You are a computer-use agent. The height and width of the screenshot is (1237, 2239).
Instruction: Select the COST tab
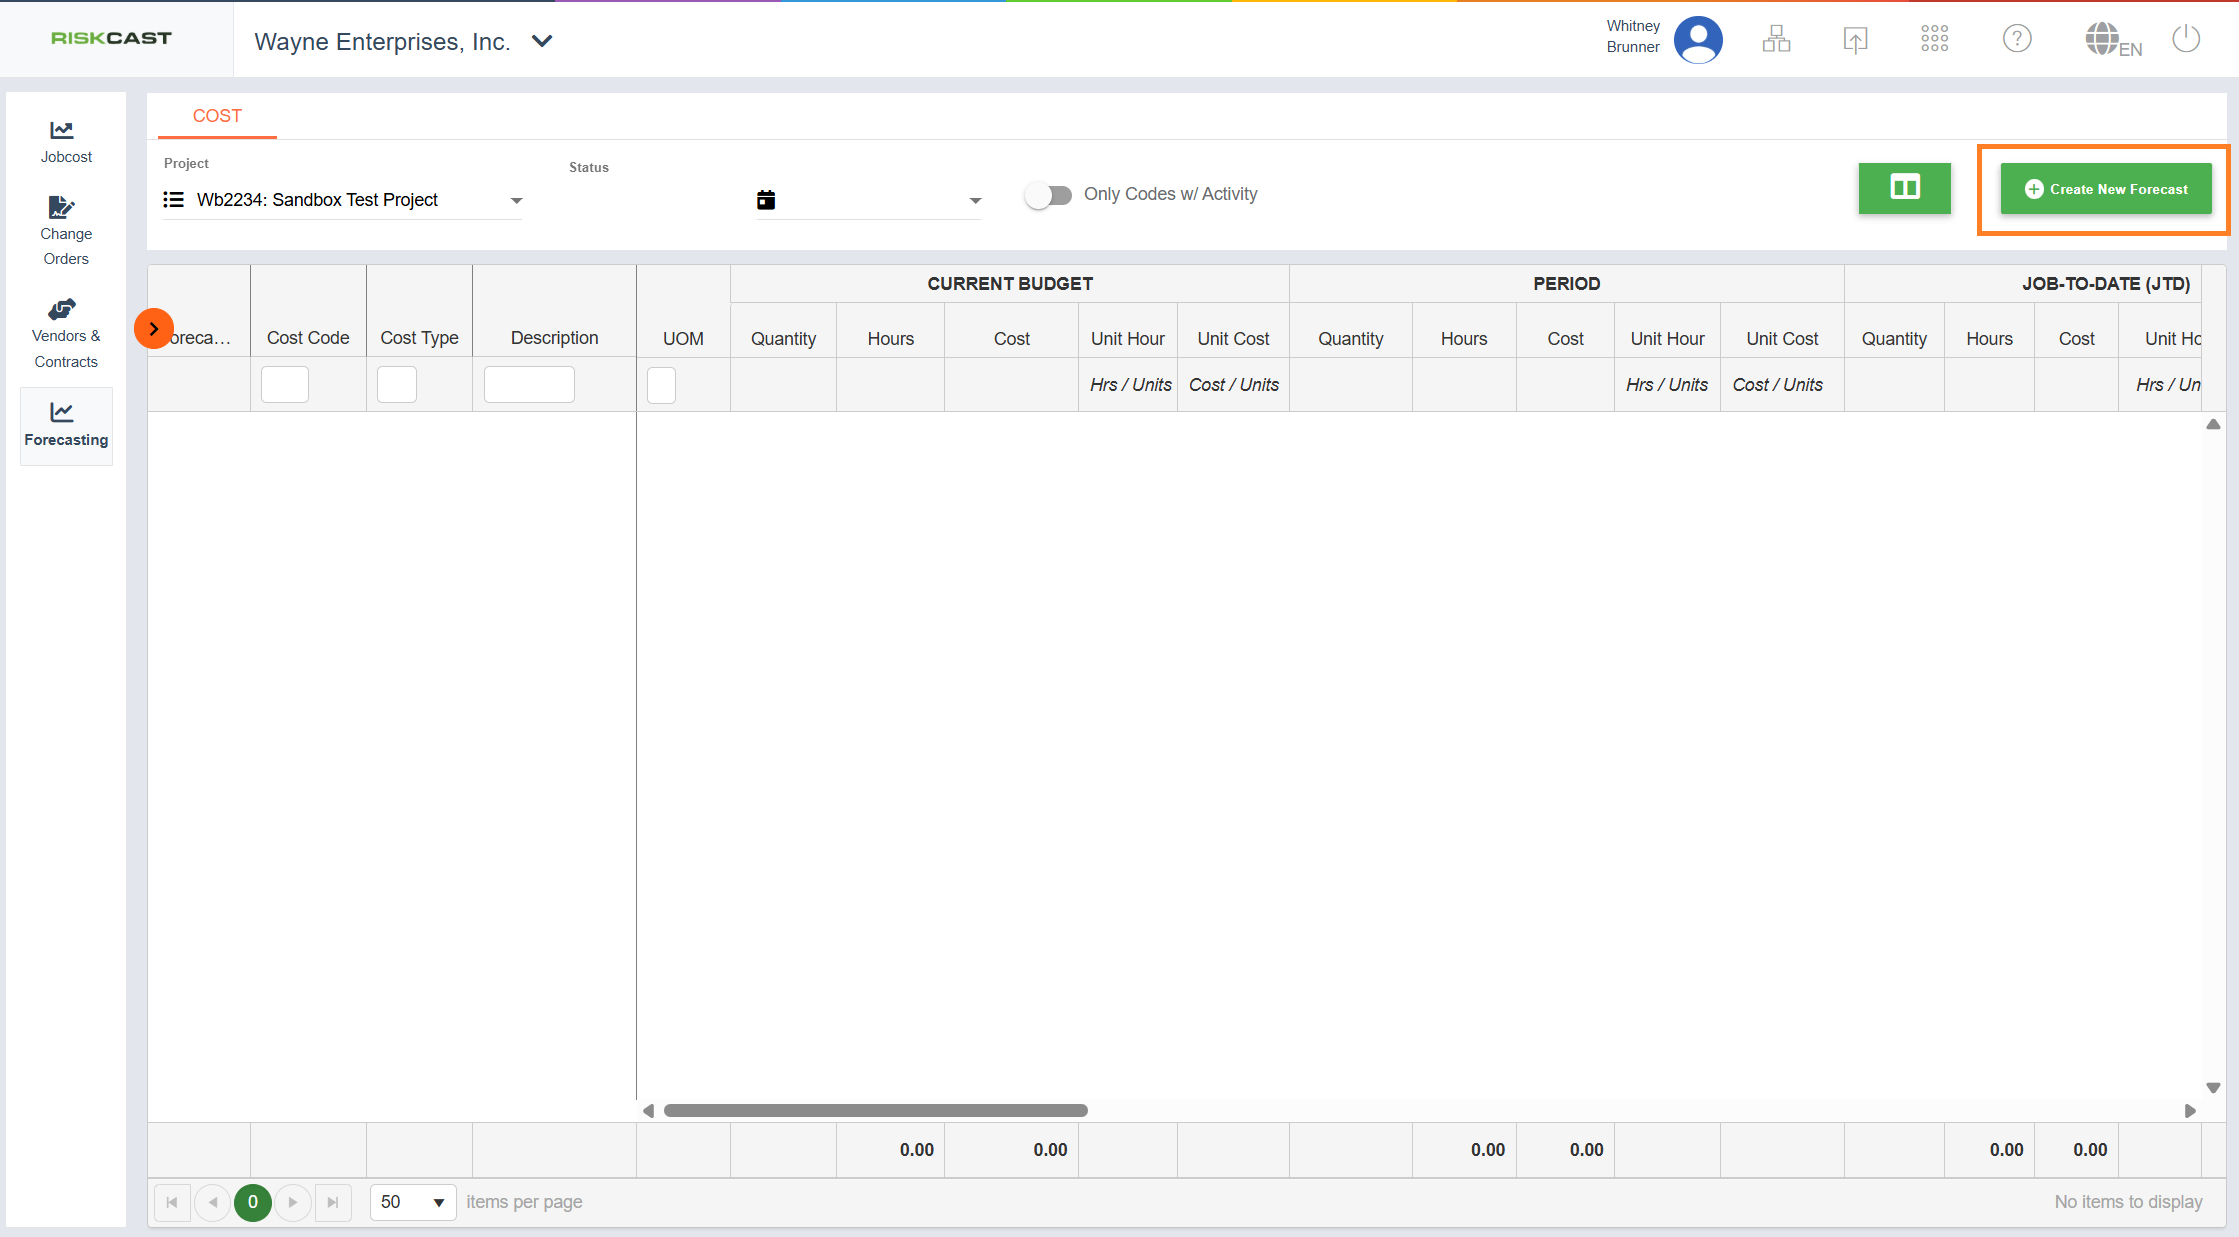[217, 116]
